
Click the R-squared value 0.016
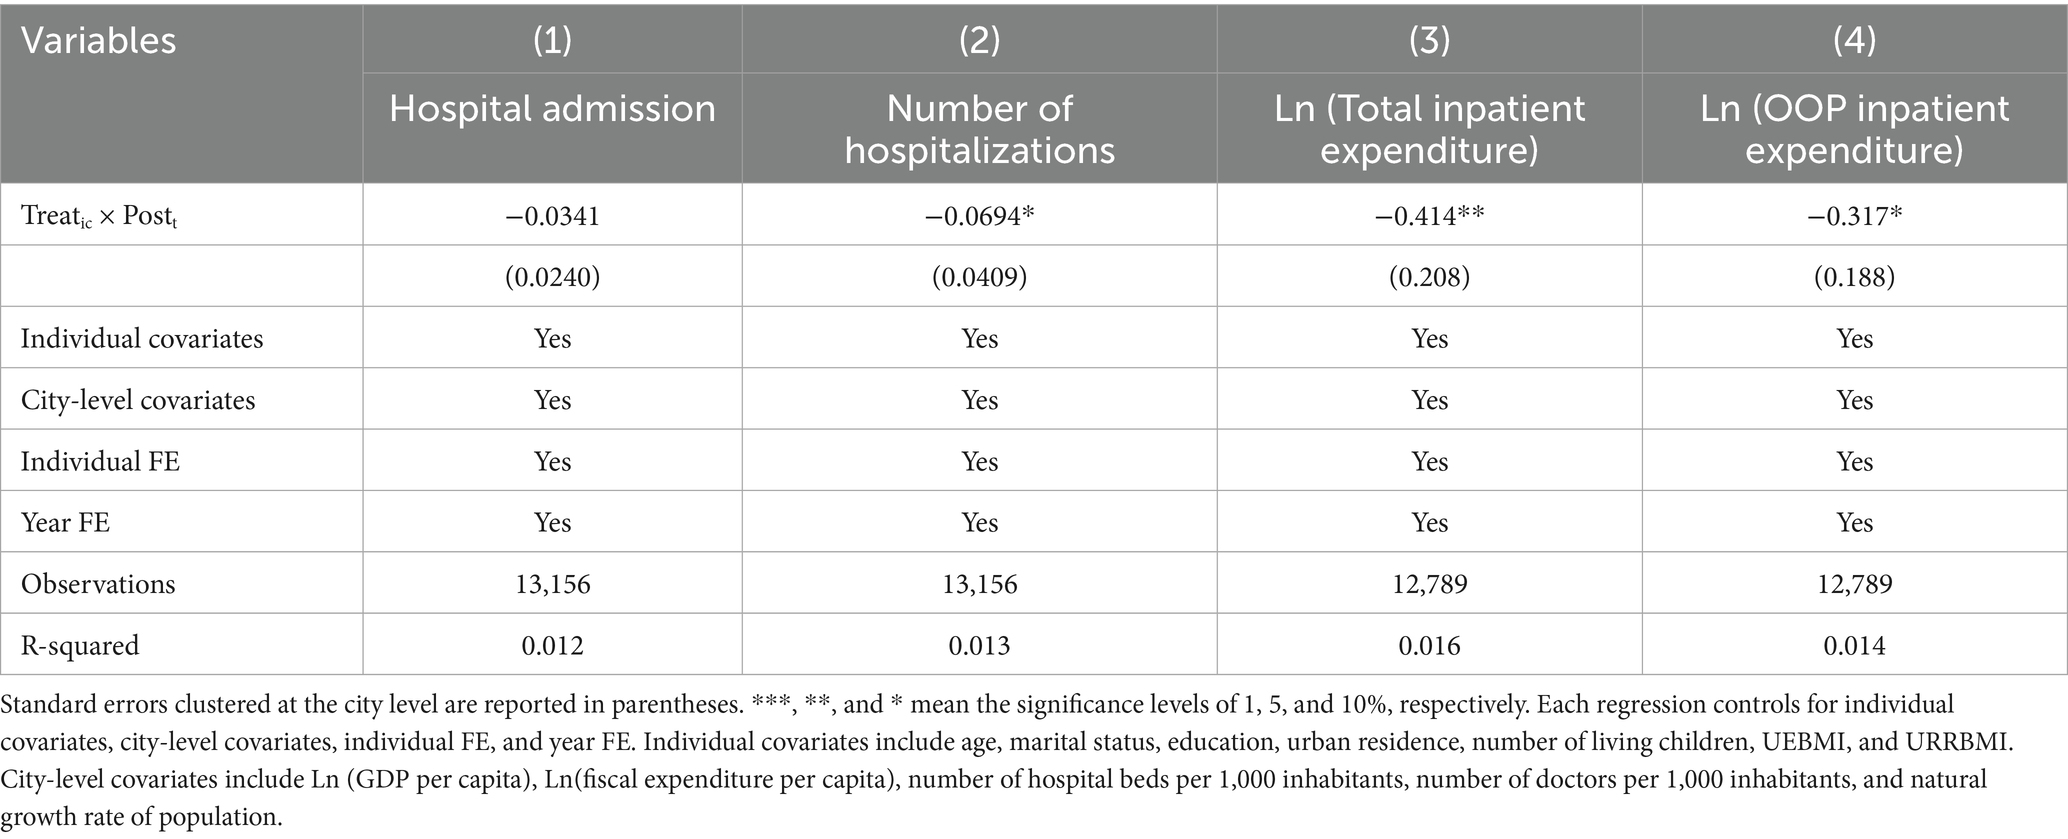pos(1429,645)
